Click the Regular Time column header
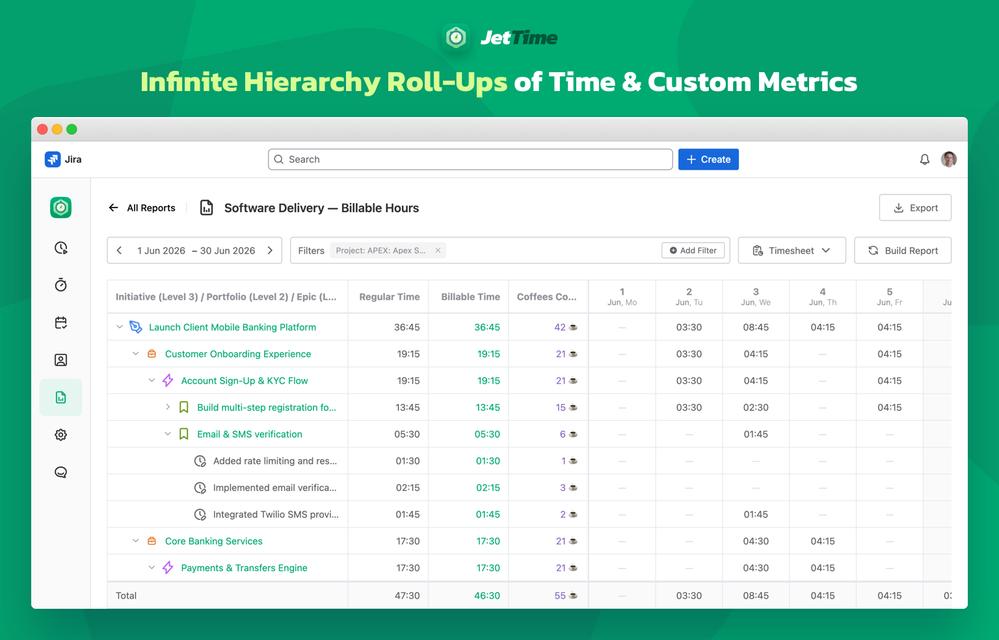The width and height of the screenshot is (999, 640). tap(389, 297)
